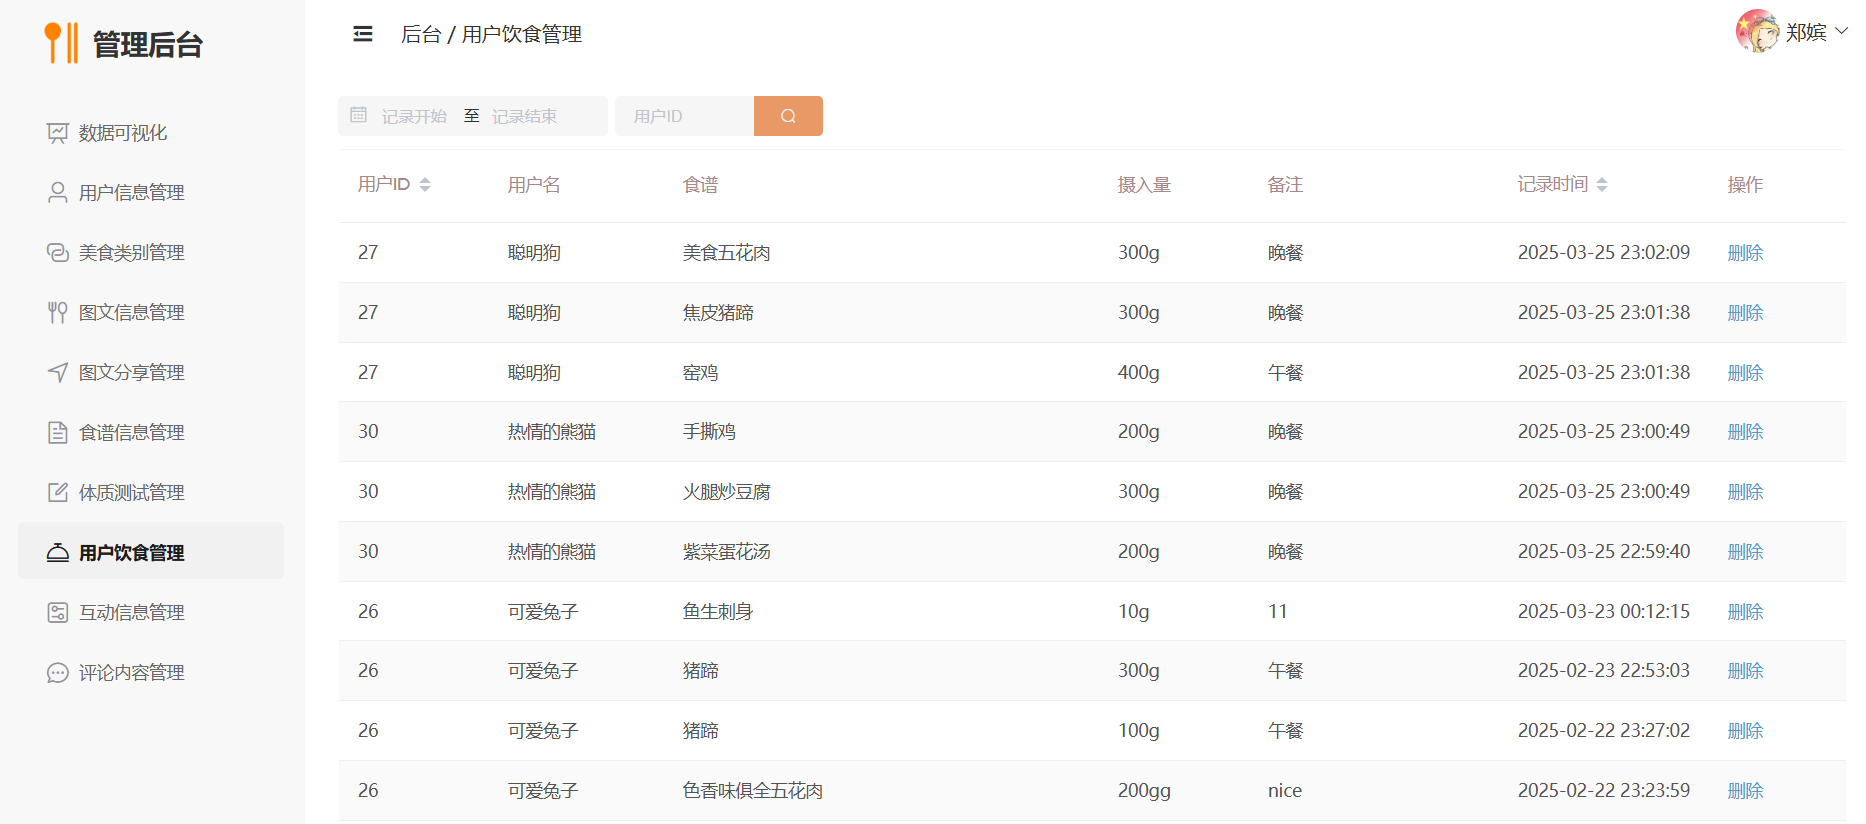
Task: Click the 食谱信息管理 document icon
Action: pyautogui.click(x=58, y=433)
